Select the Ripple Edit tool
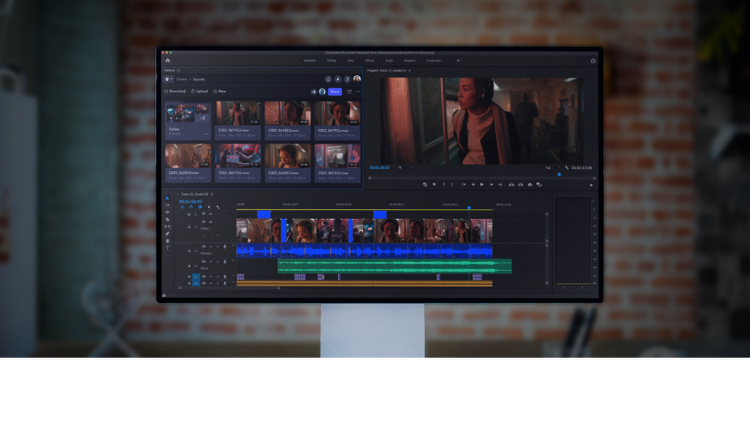Screen dimensions: 750x430 point(167,212)
